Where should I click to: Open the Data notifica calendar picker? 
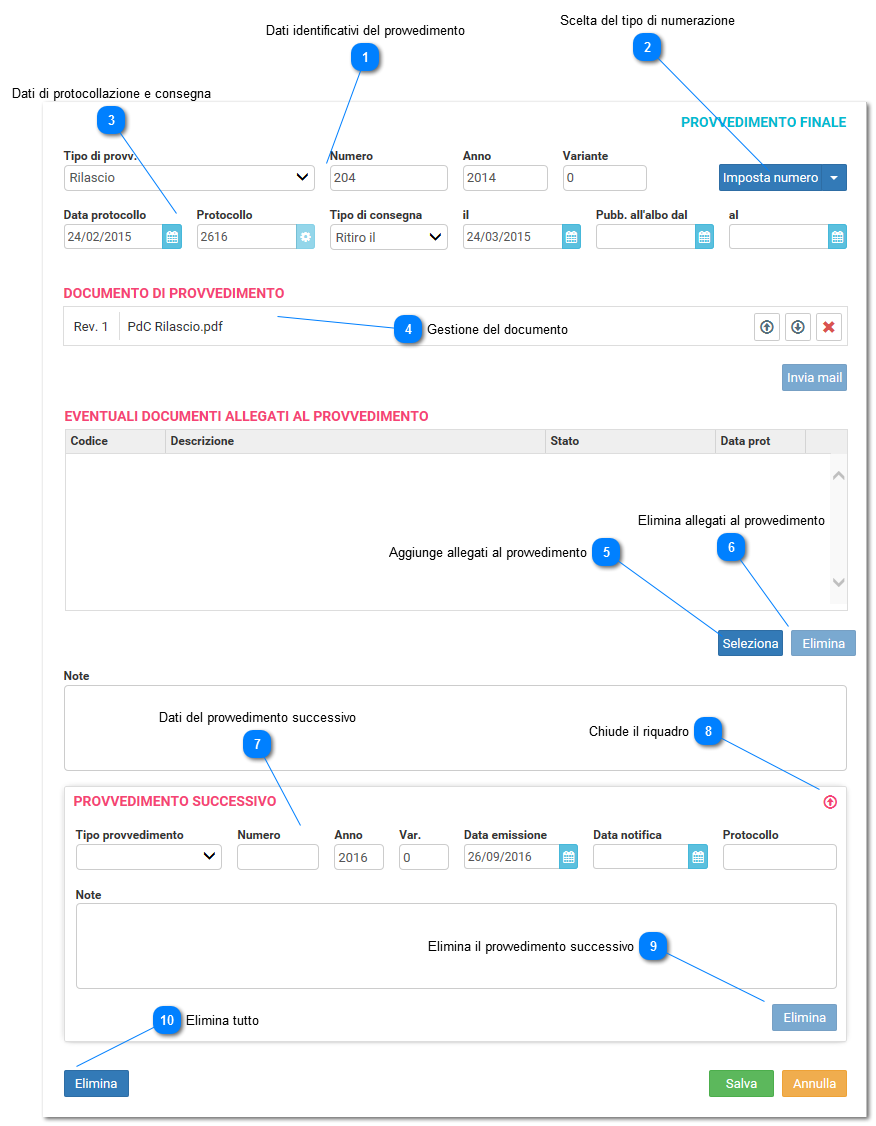click(698, 857)
